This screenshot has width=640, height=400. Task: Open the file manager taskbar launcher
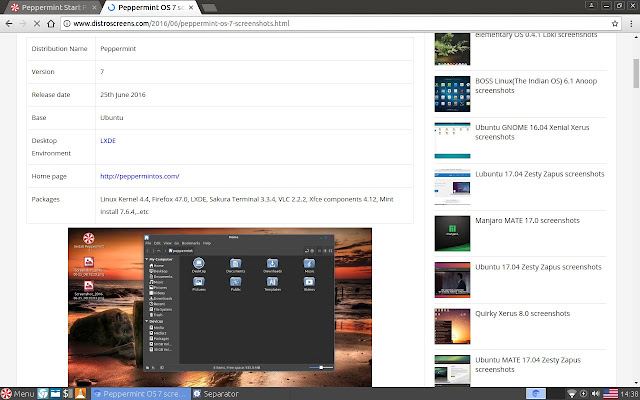coord(56,393)
